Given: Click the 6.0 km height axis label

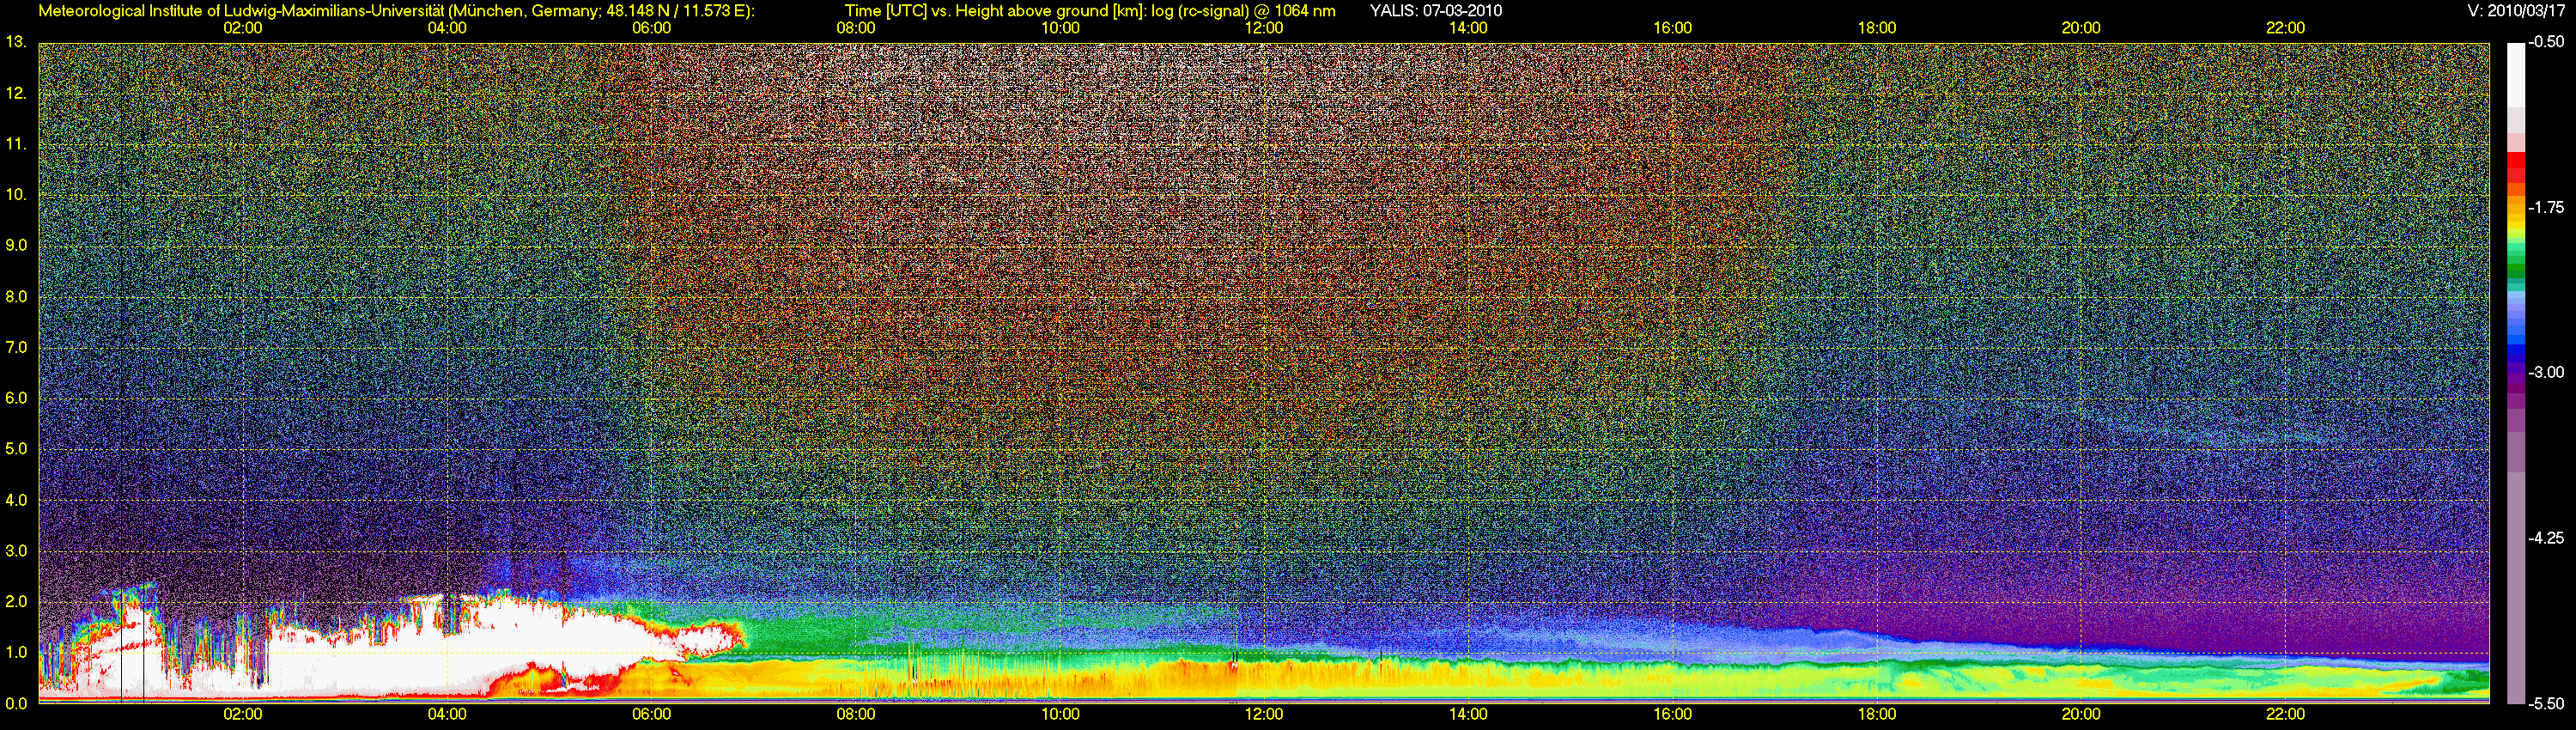Looking at the screenshot, I should point(15,398).
